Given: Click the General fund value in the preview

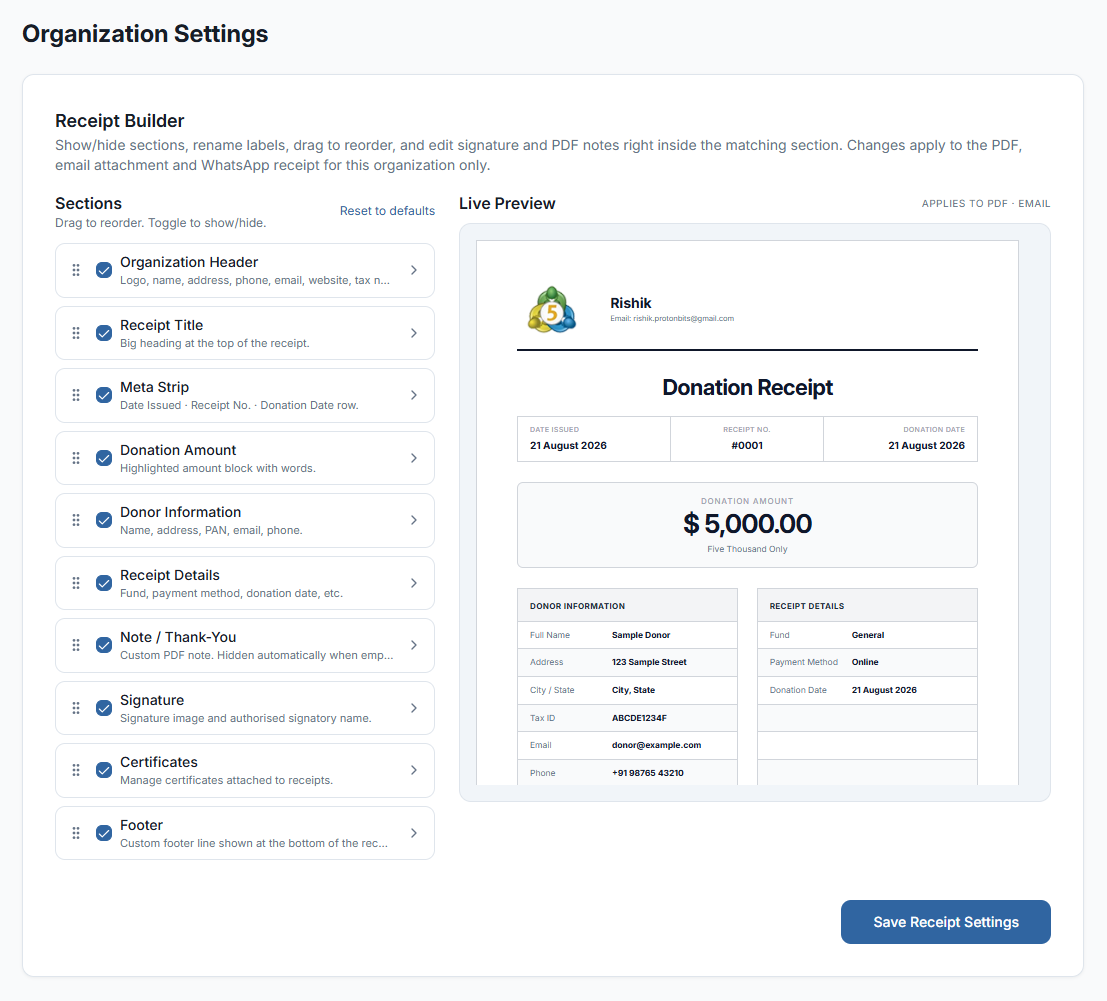Looking at the screenshot, I should pos(868,635).
